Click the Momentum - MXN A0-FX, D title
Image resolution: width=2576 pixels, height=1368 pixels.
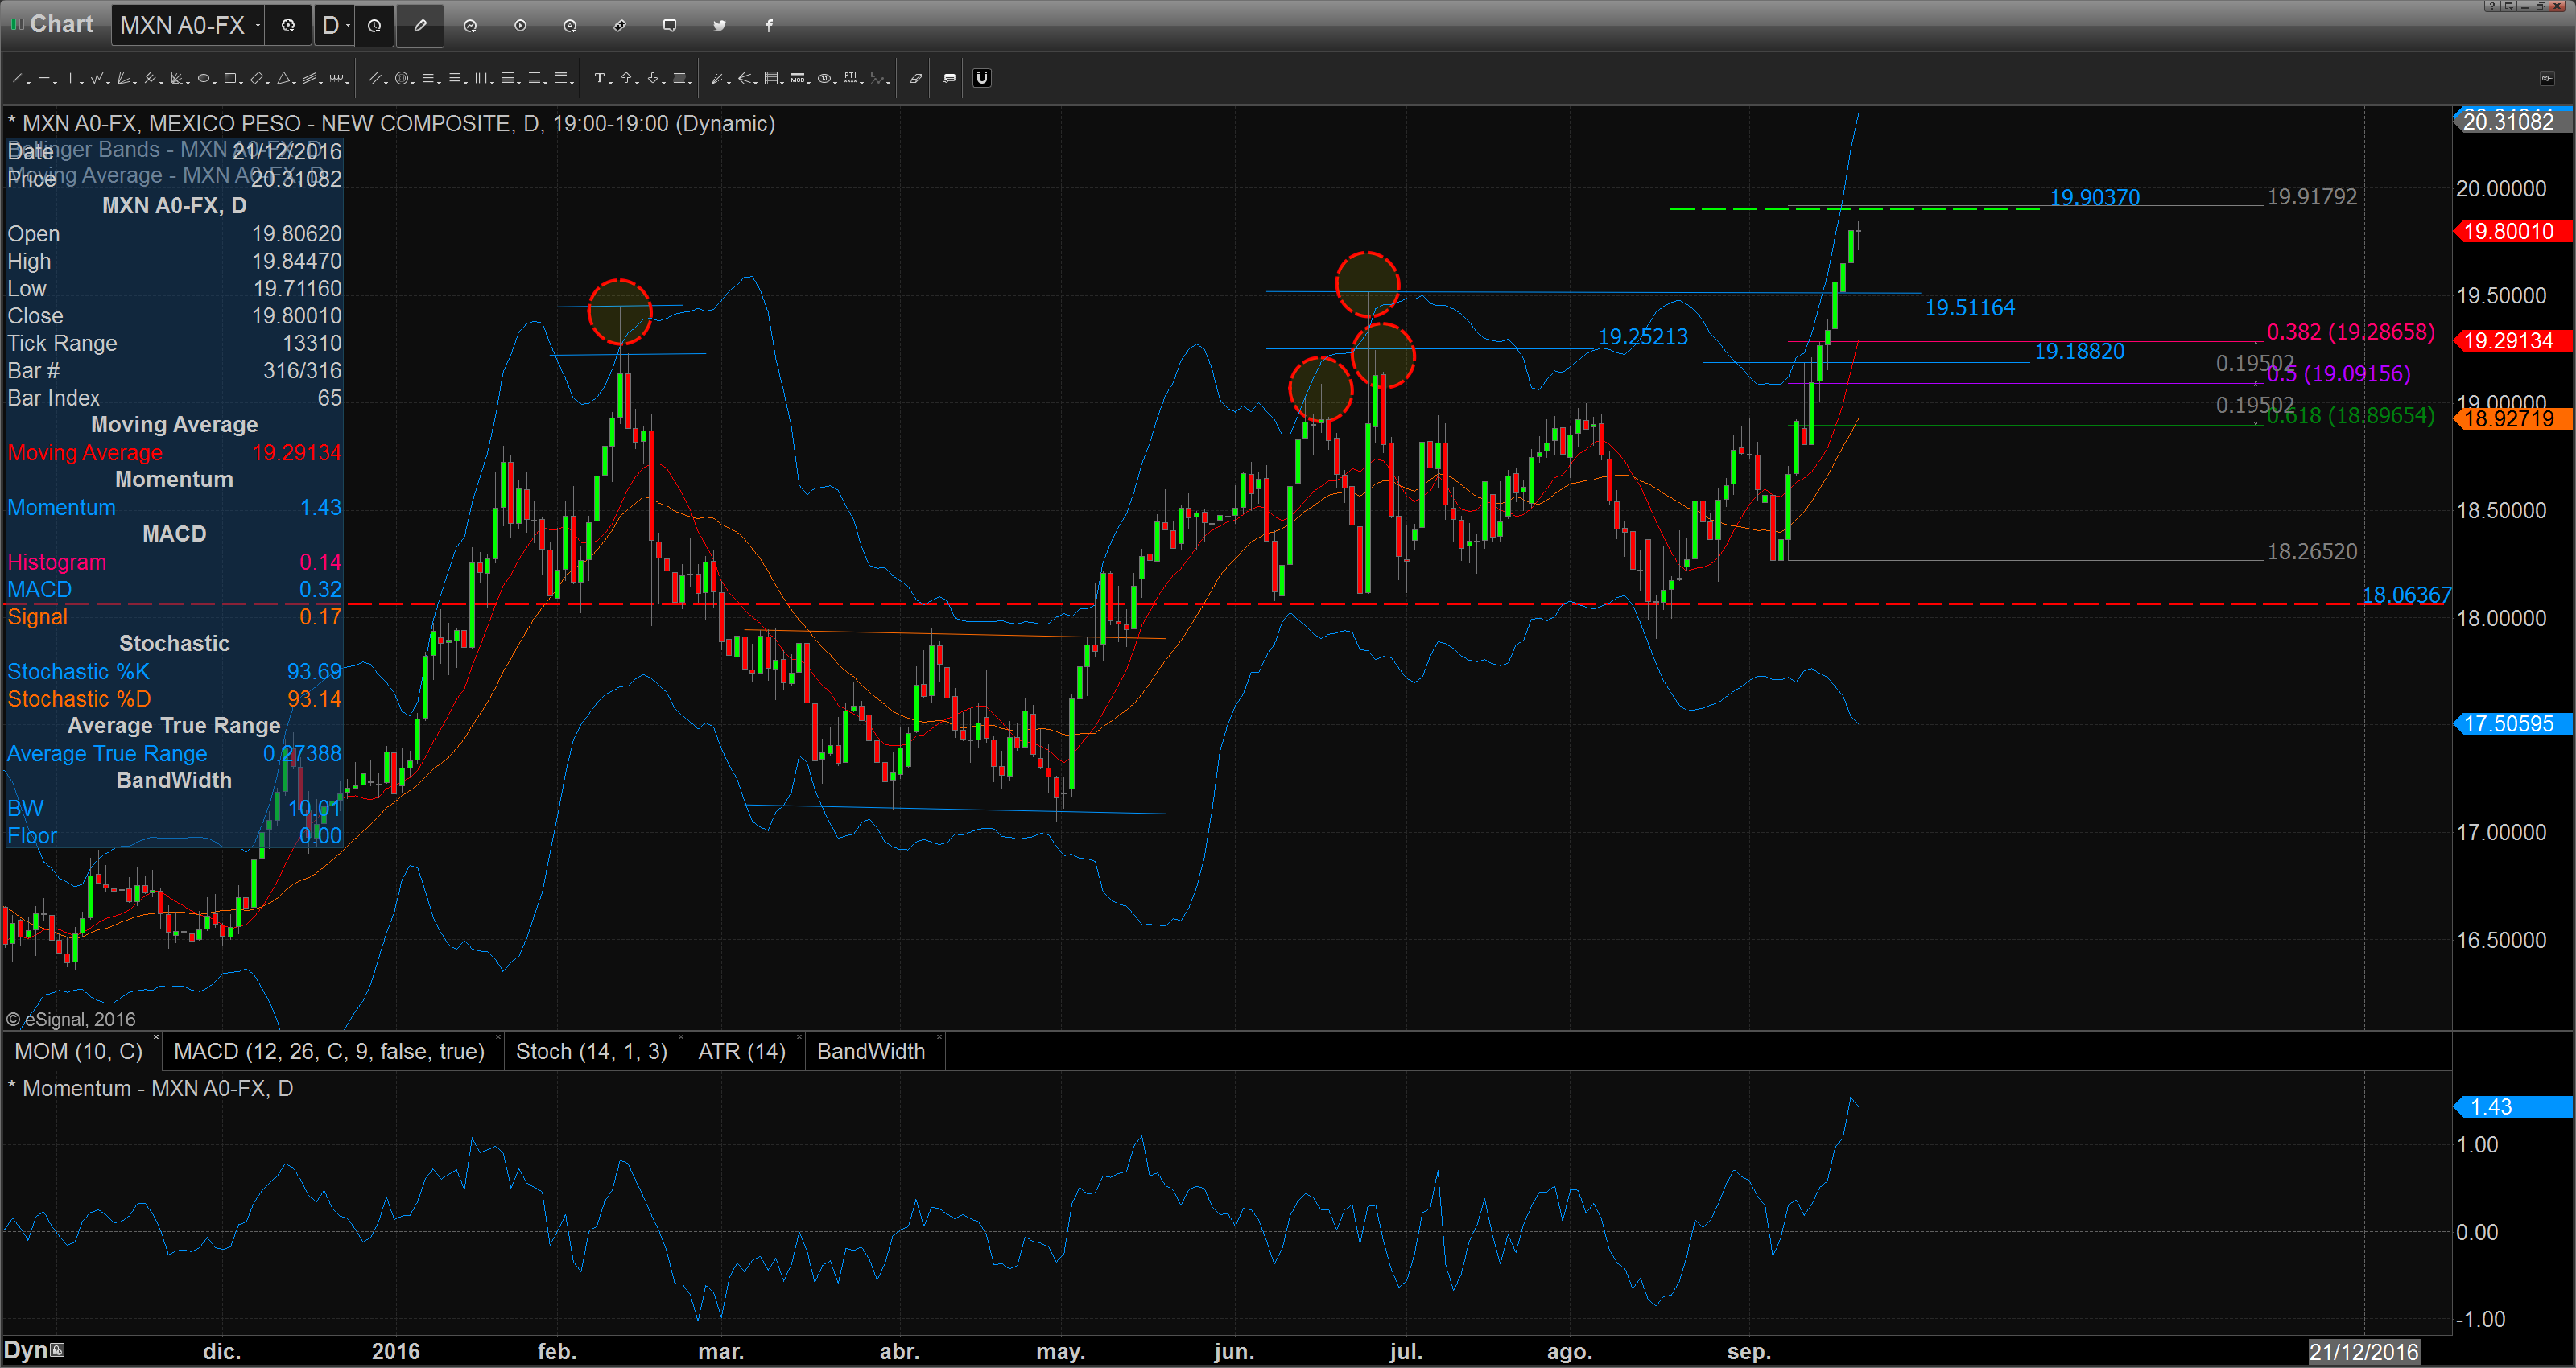(x=157, y=1088)
